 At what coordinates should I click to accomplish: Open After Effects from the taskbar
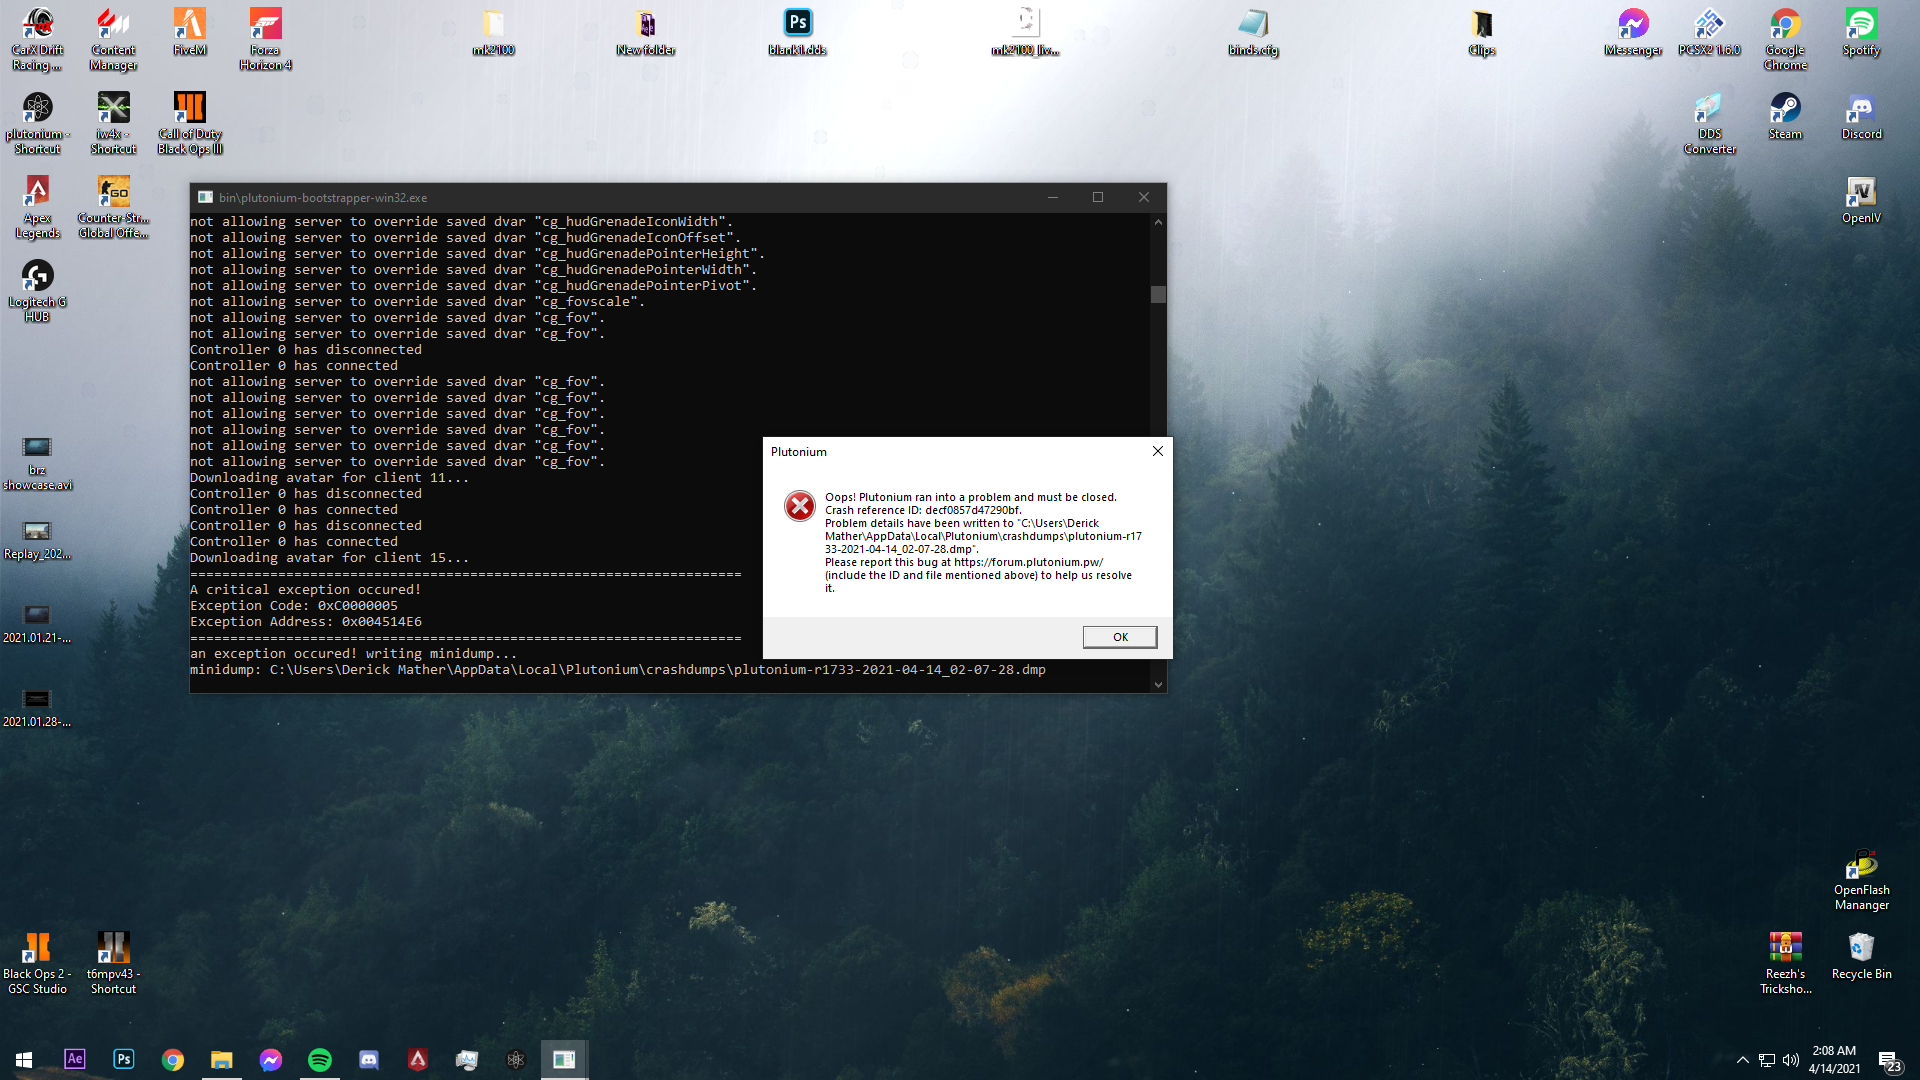click(74, 1059)
